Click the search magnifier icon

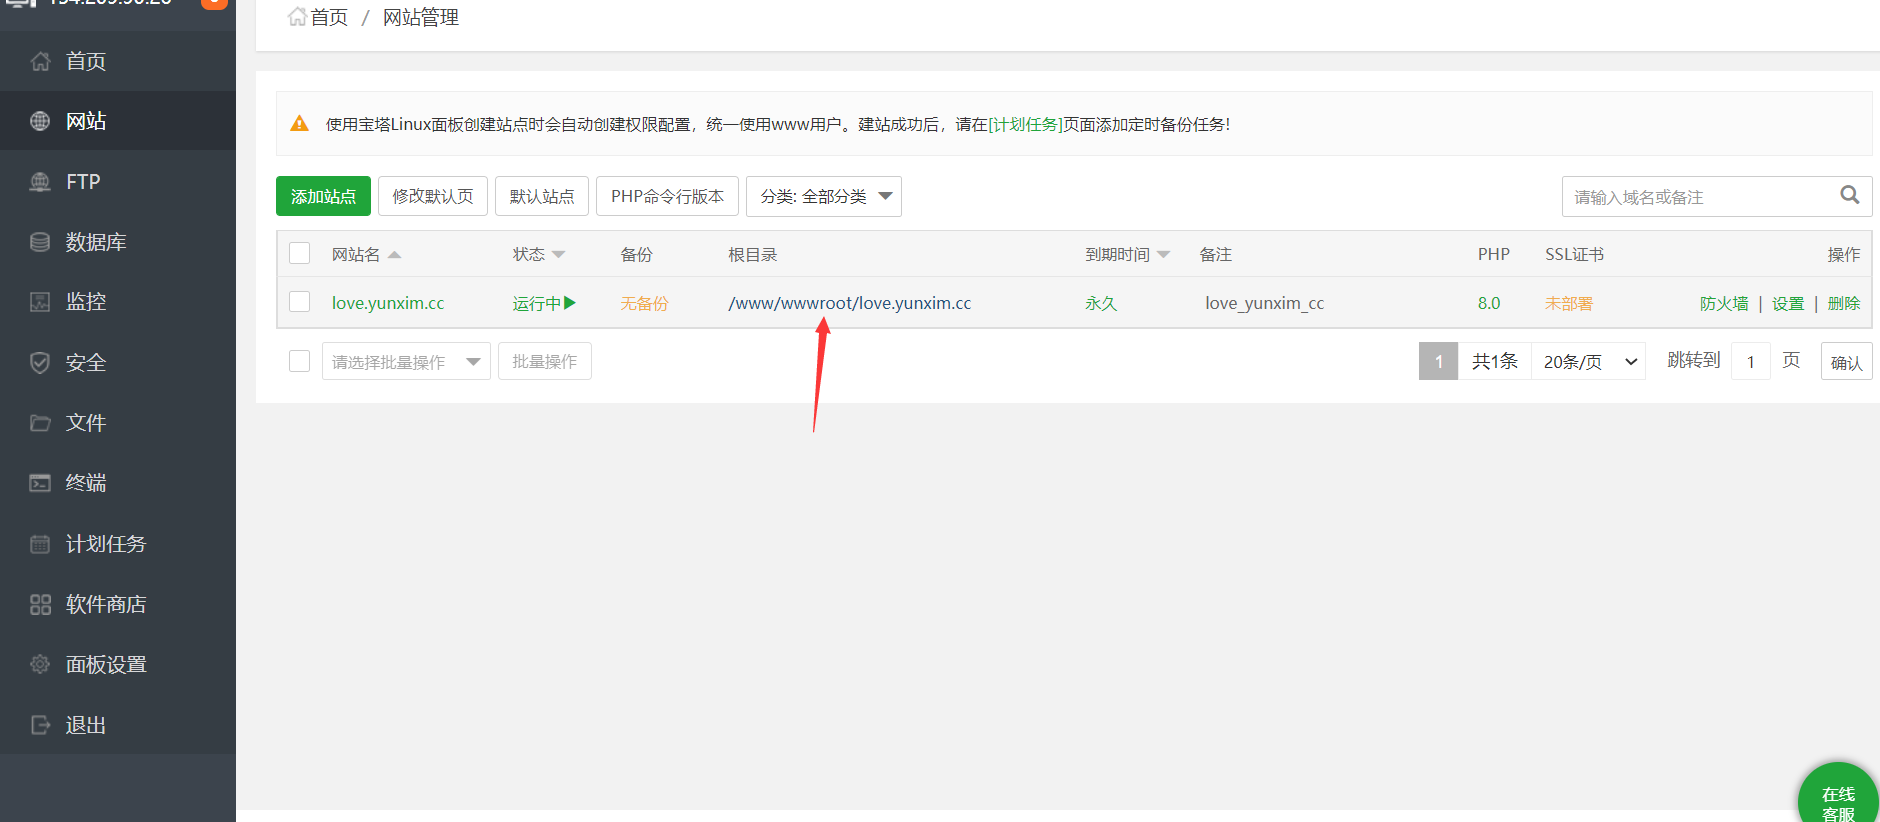tap(1850, 195)
